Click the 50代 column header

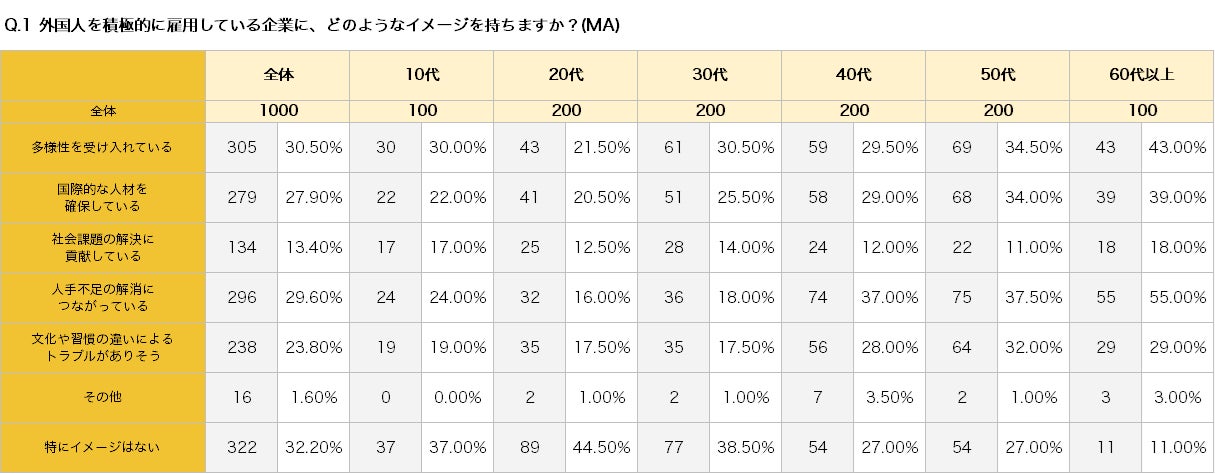(997, 75)
